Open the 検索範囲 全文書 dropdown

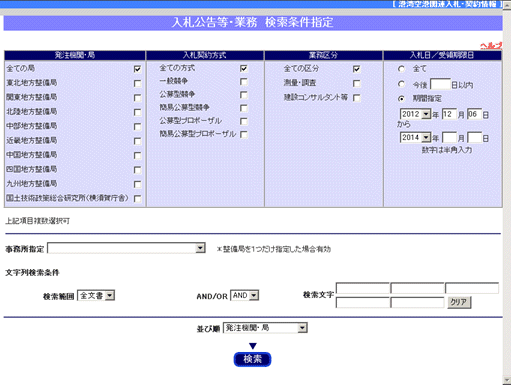[x=96, y=296]
